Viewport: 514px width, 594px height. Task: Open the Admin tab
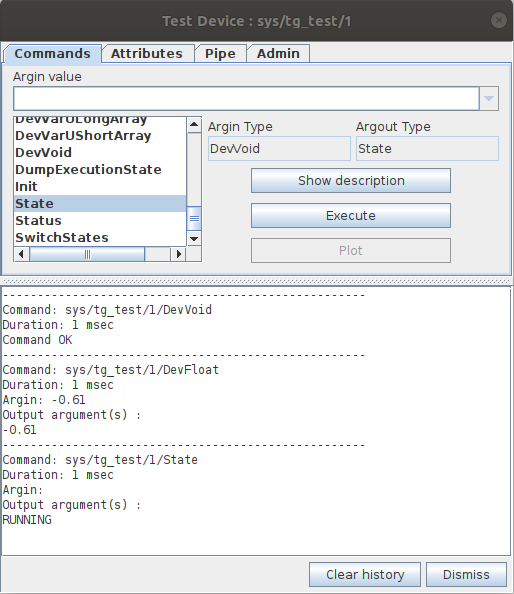point(278,53)
